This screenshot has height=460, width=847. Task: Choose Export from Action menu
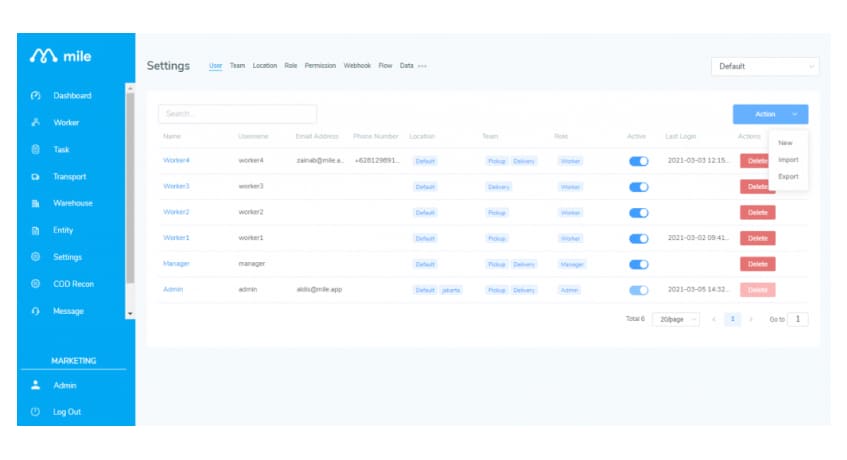788,177
